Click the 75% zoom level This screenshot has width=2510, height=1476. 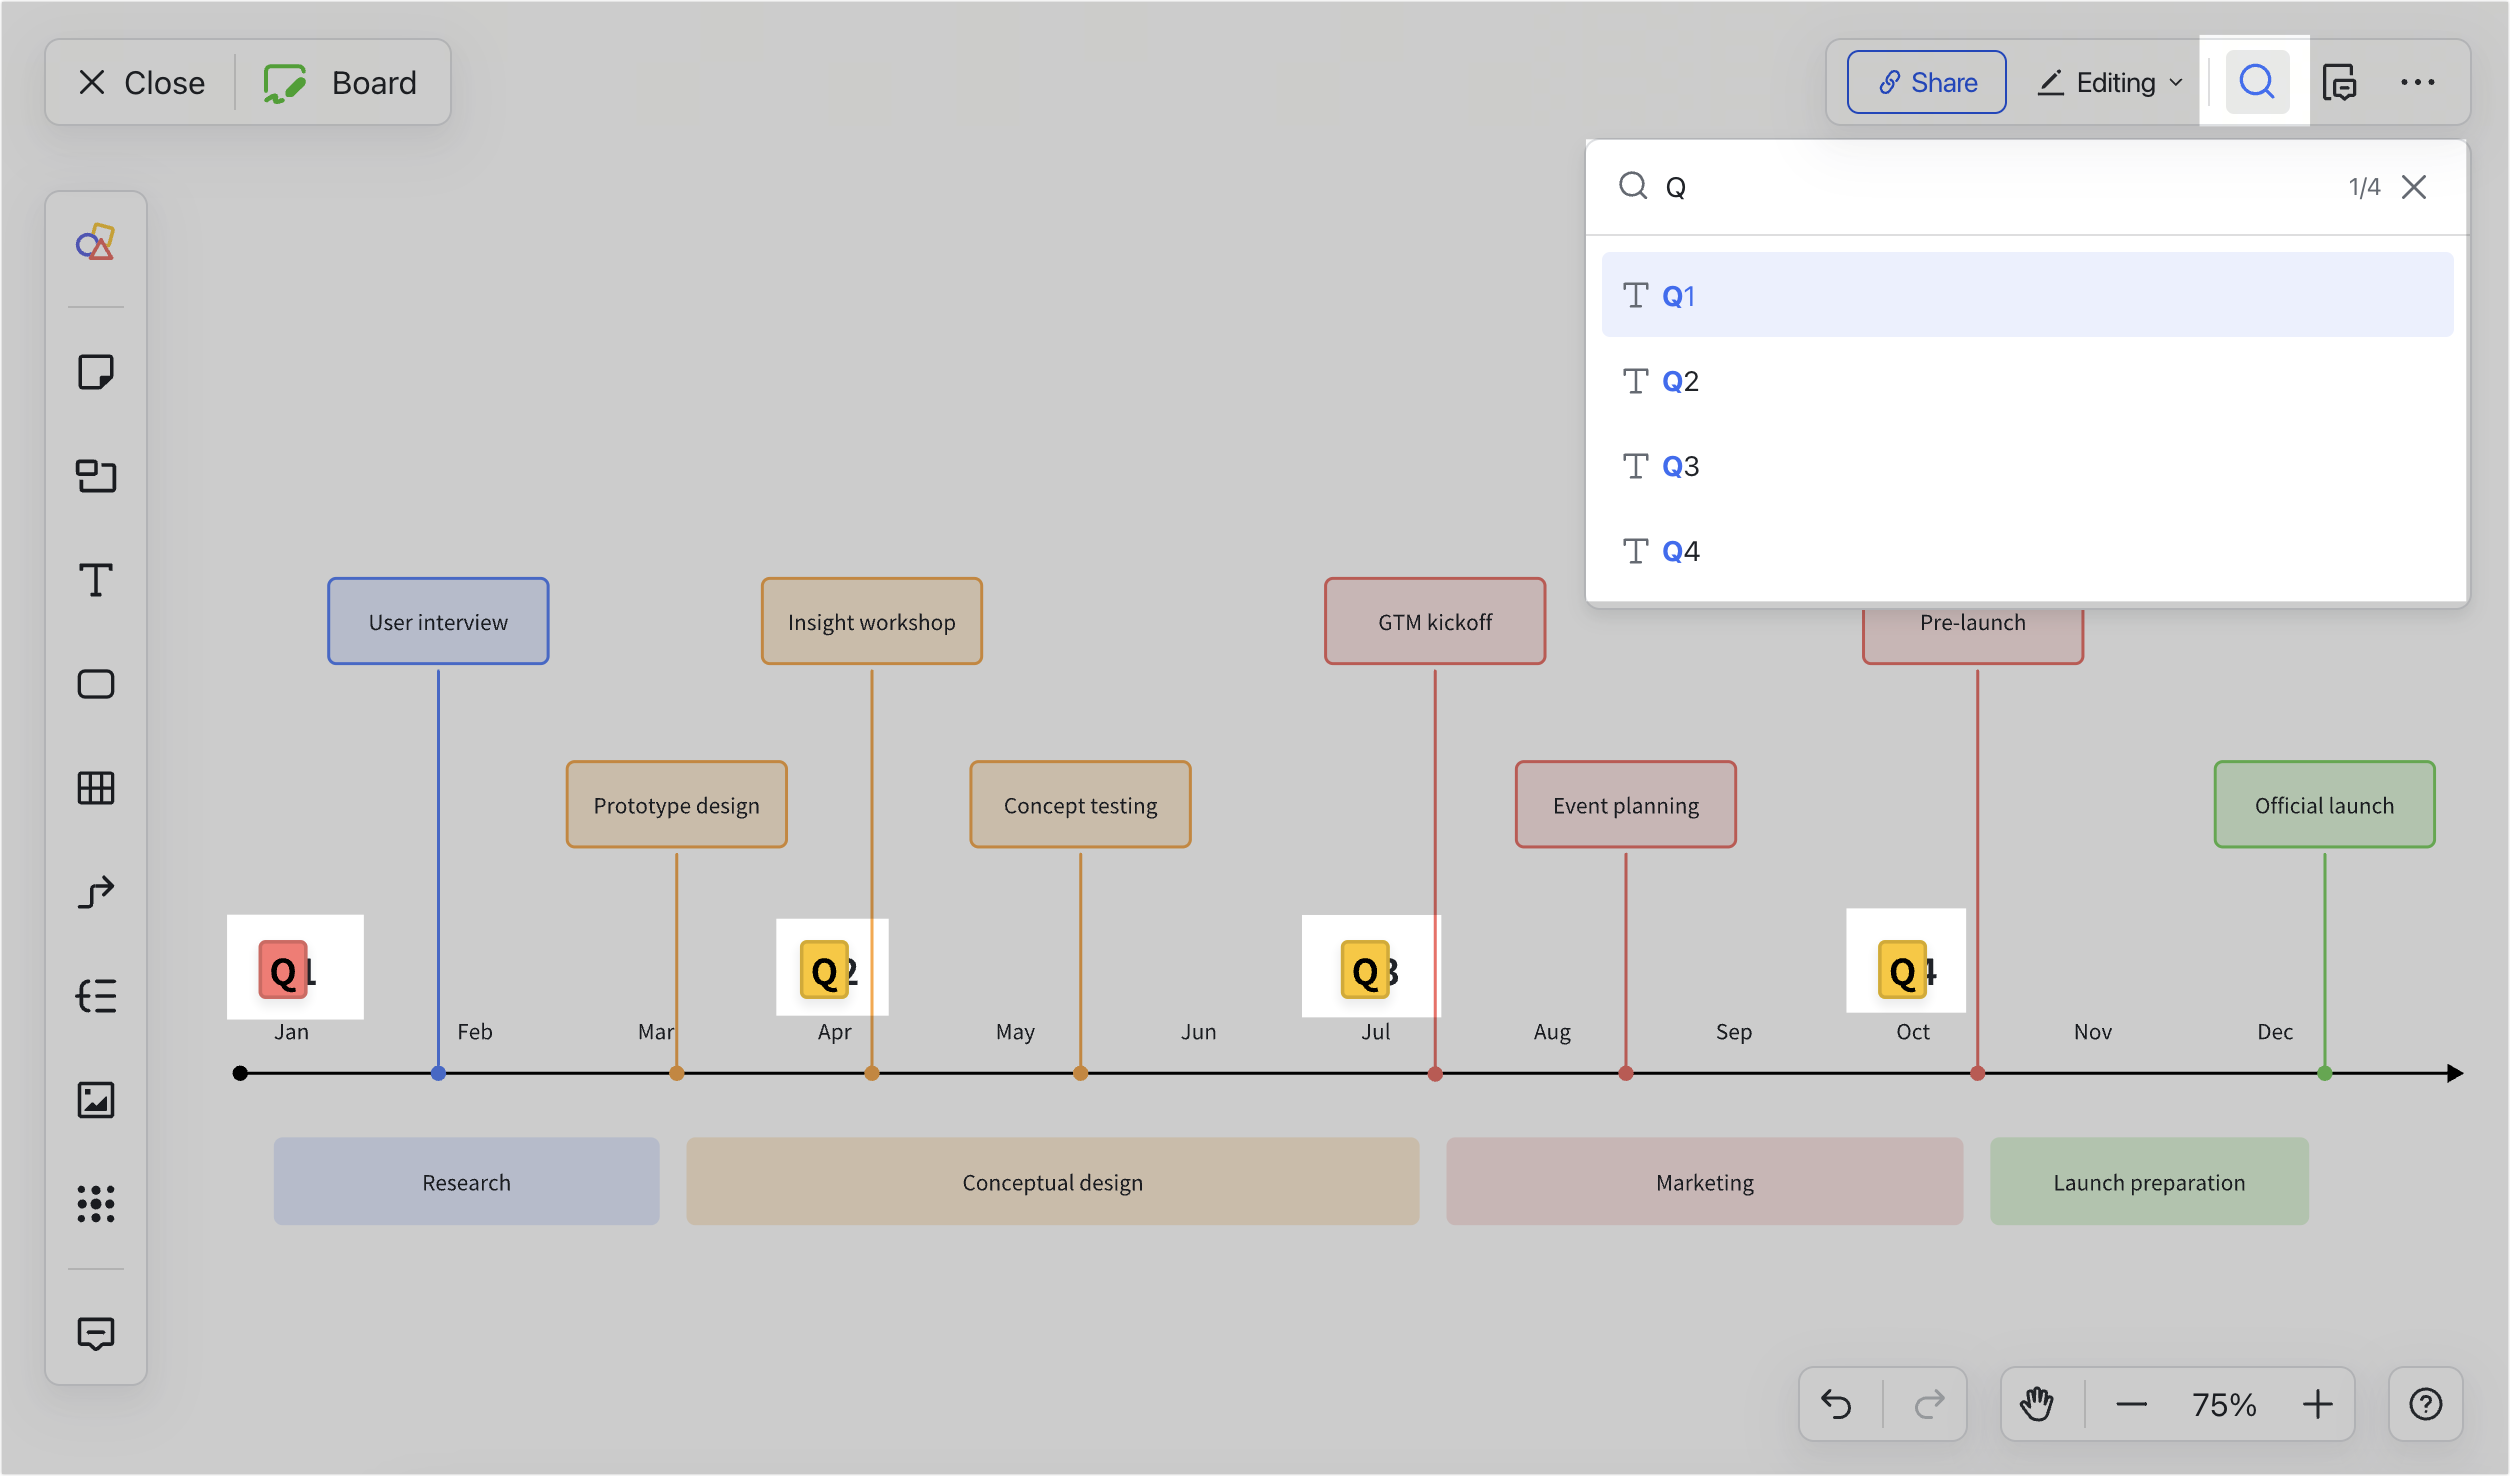(x=2224, y=1404)
